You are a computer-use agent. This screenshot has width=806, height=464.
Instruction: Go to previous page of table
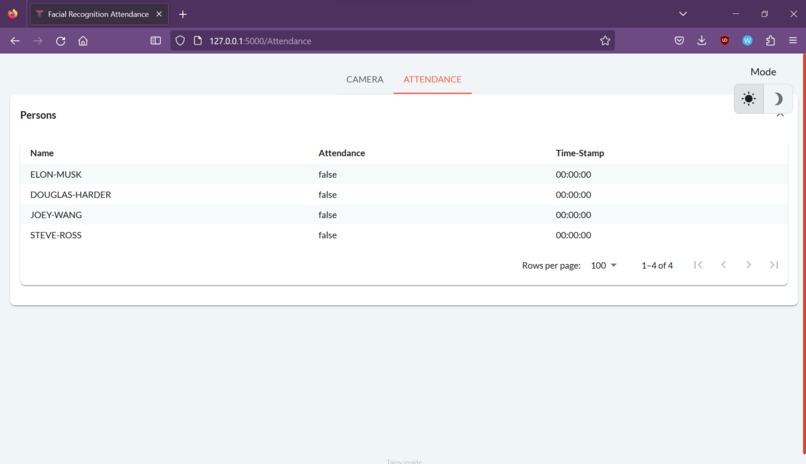pos(723,265)
